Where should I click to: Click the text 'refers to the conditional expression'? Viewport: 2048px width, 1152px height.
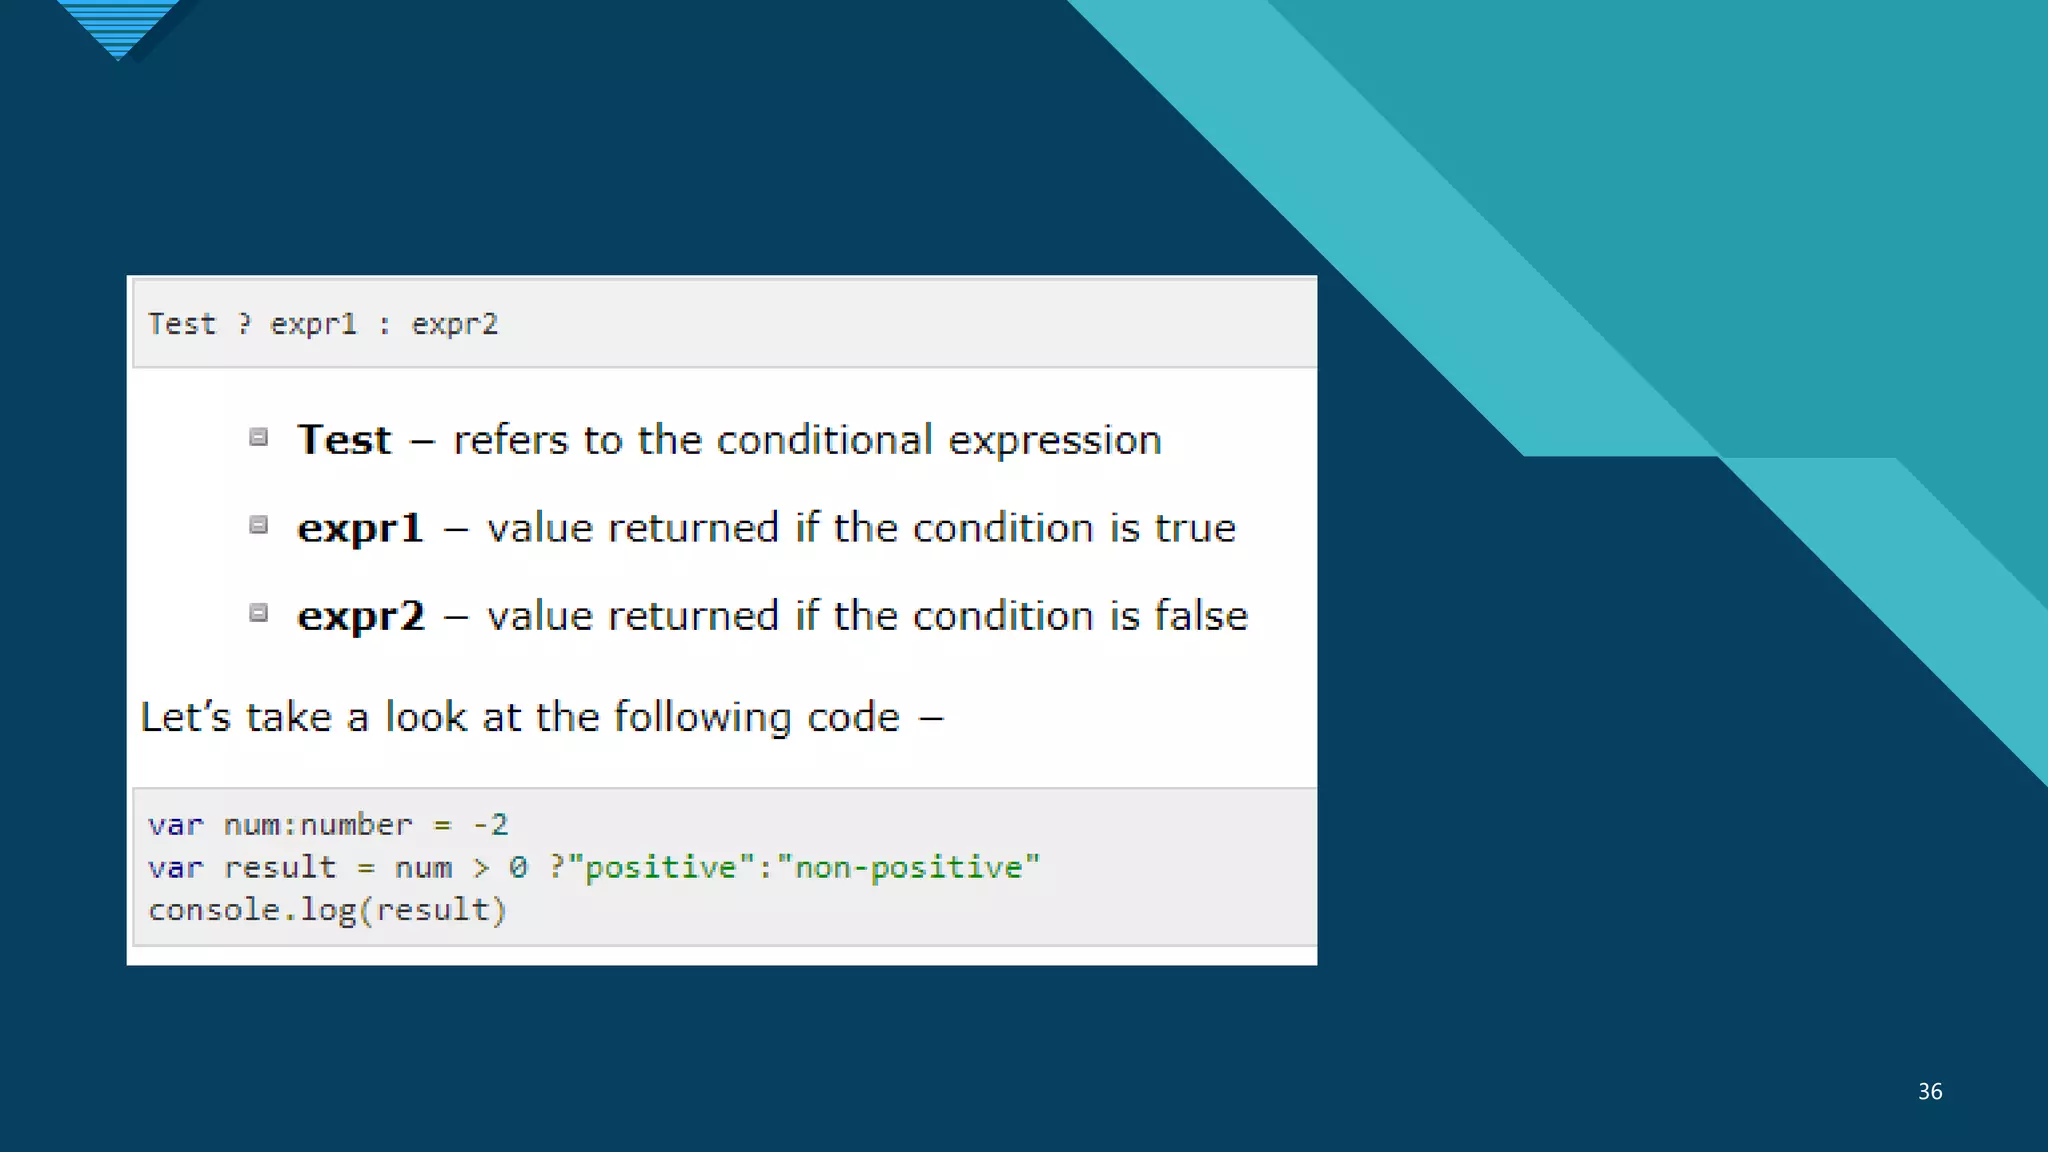click(x=806, y=440)
